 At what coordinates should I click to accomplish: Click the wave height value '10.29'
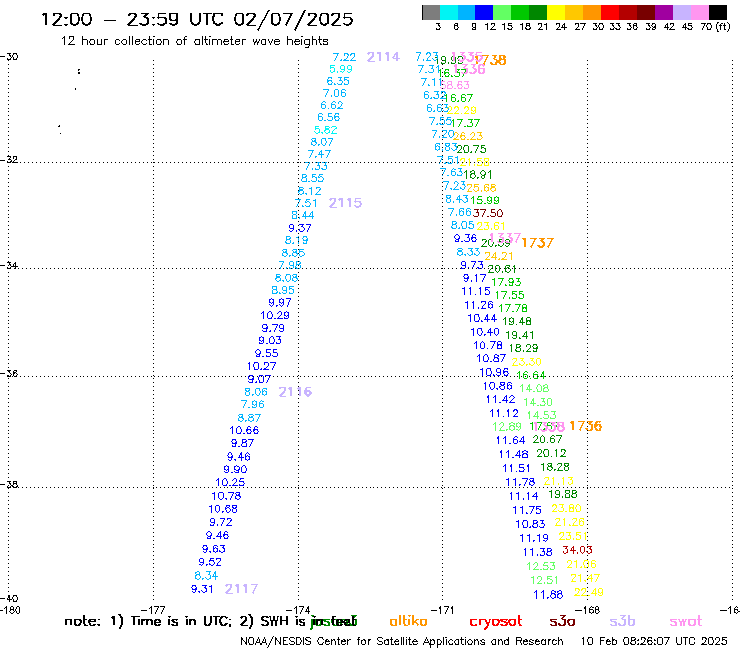pos(275,315)
